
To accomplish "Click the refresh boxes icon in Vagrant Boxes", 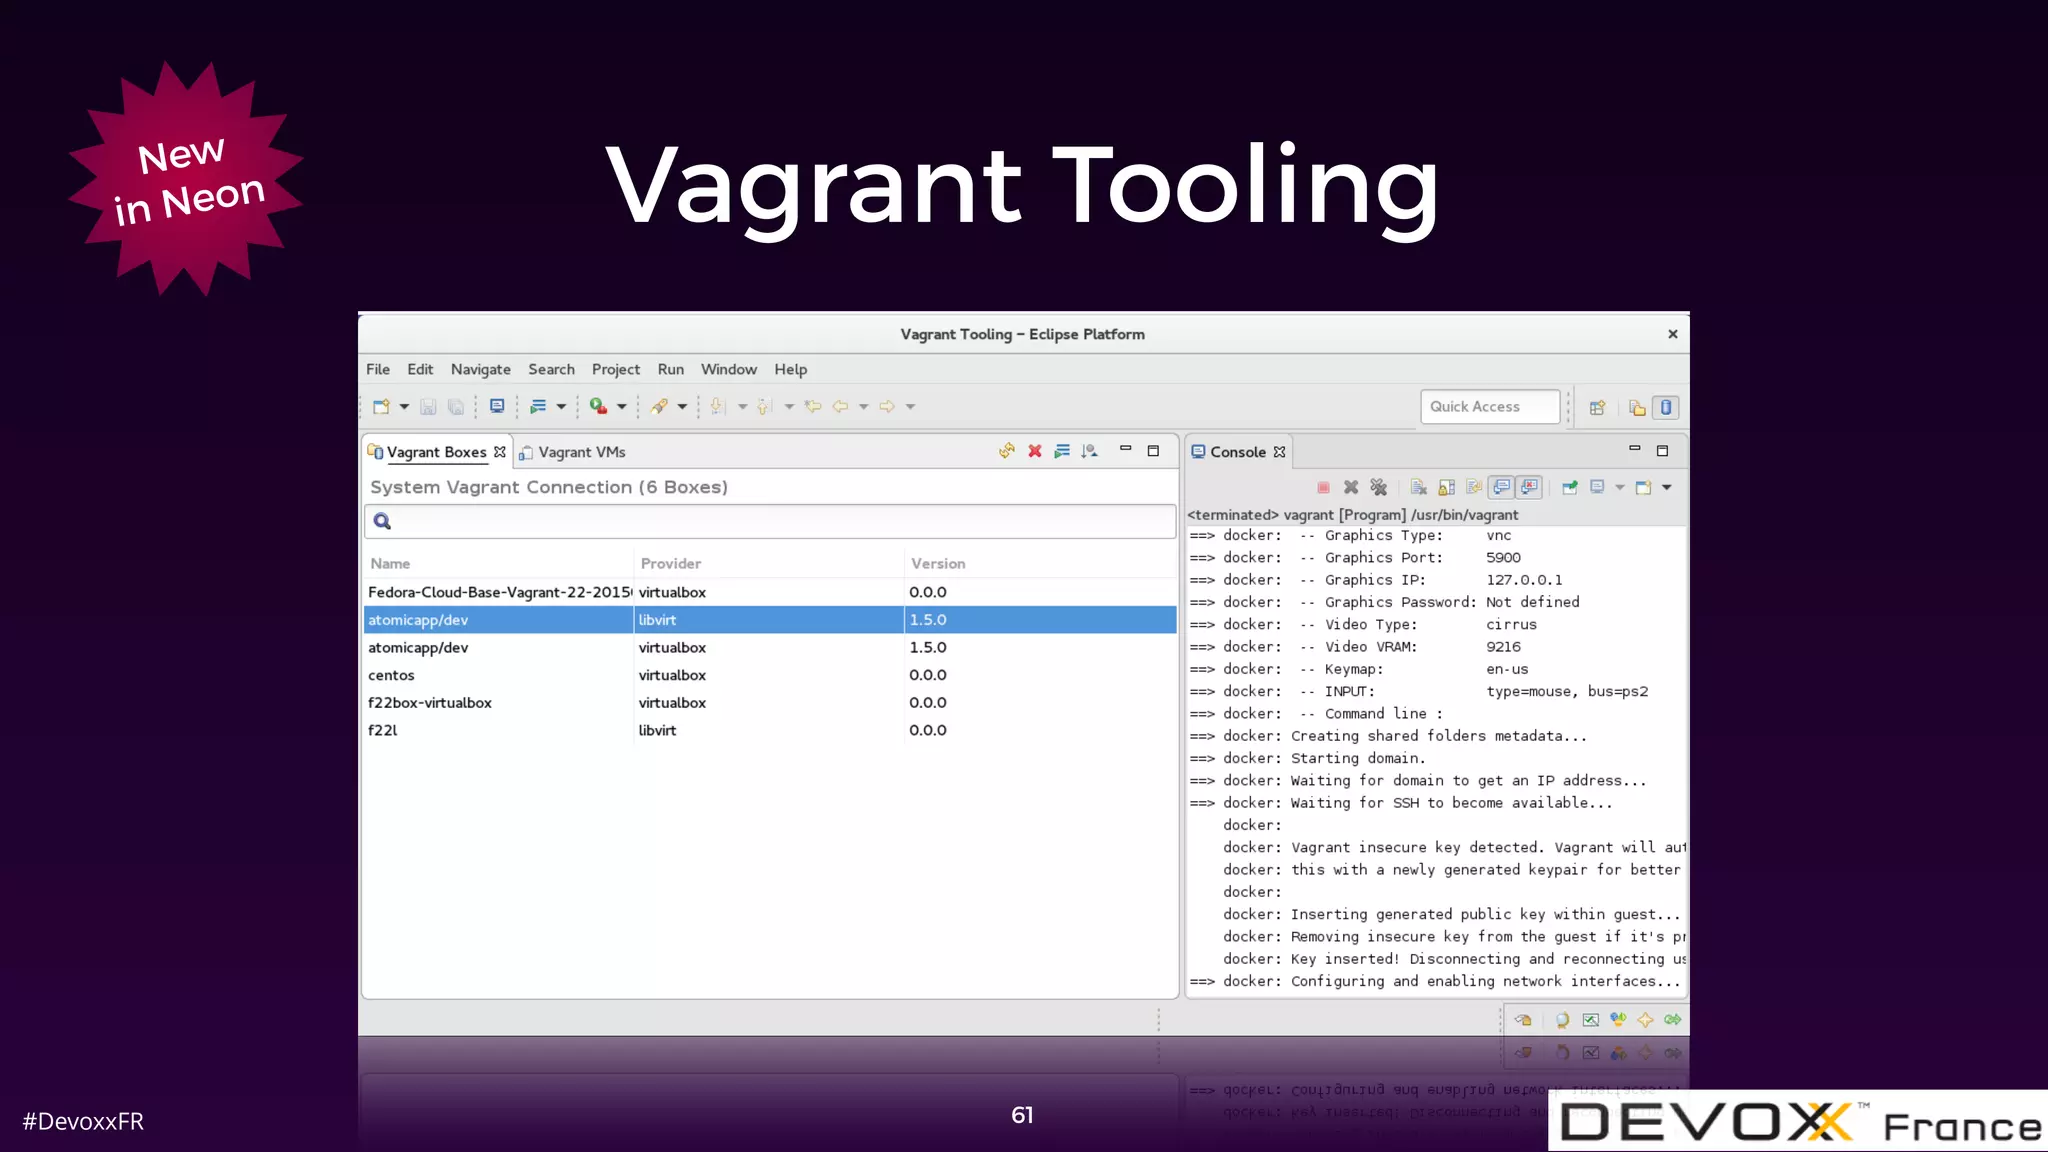I will pyautogui.click(x=1007, y=451).
